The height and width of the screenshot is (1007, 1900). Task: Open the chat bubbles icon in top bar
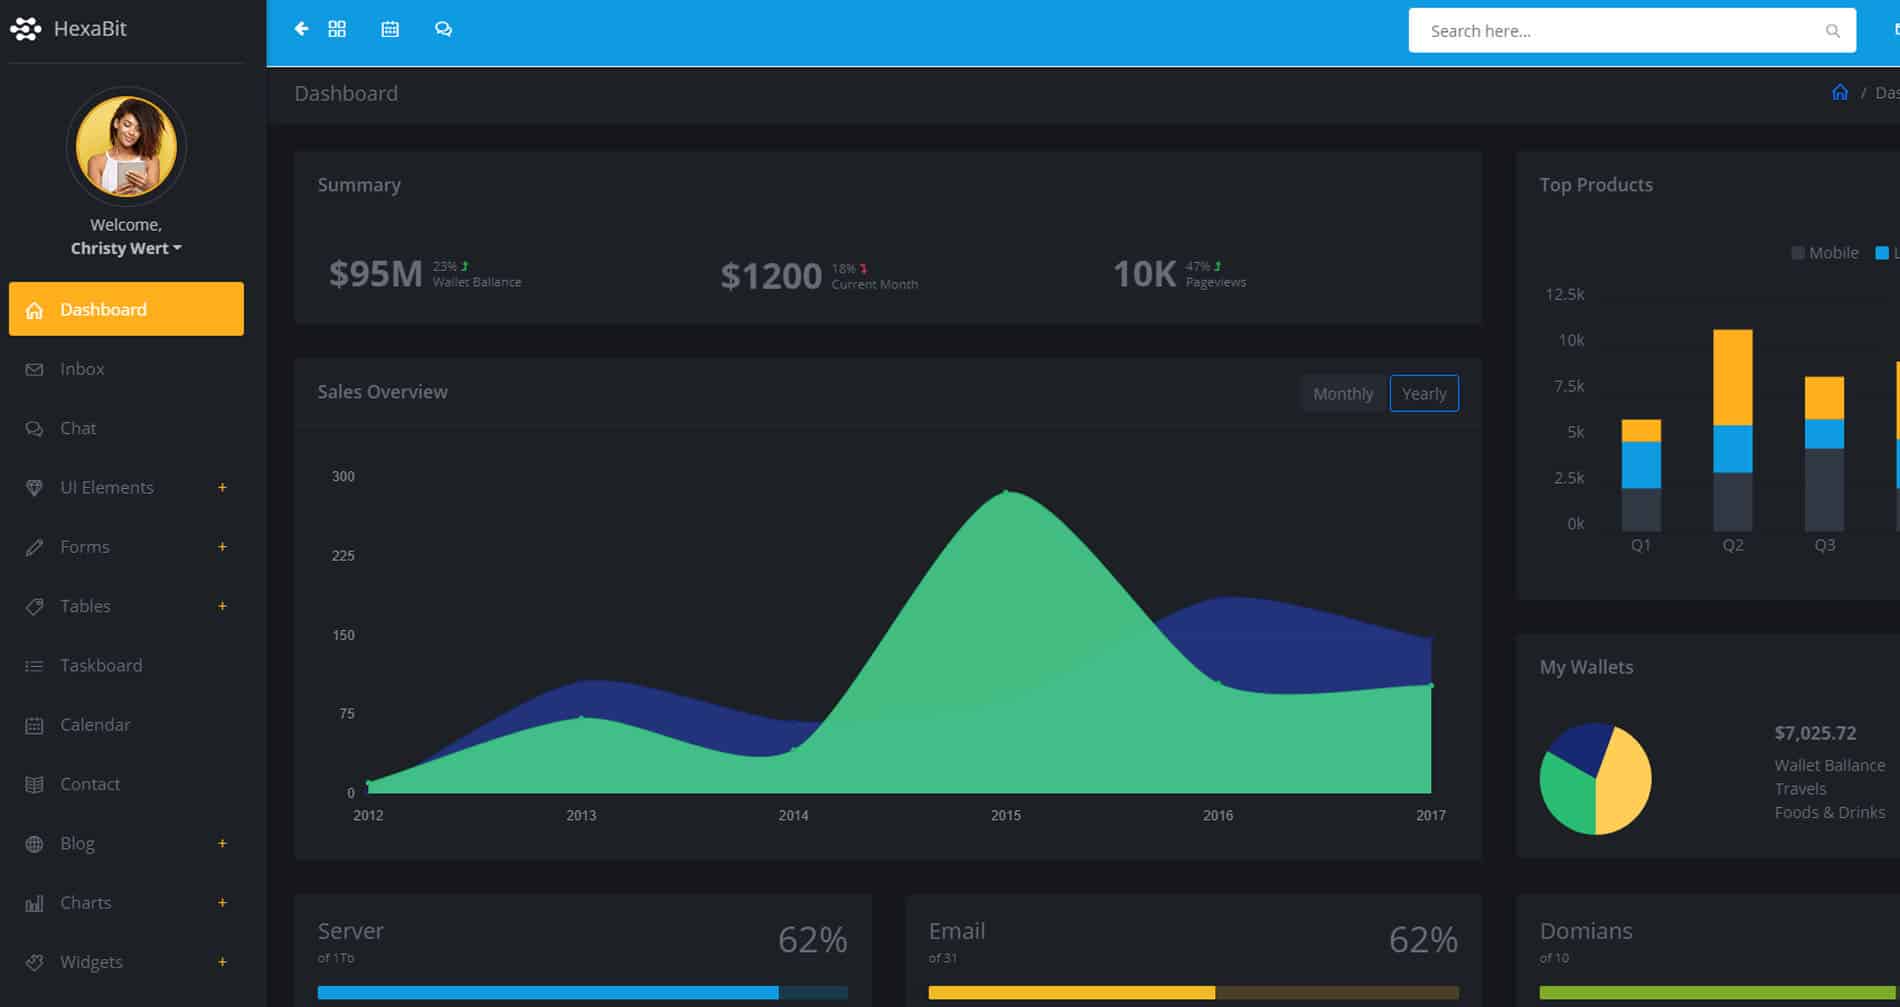(443, 29)
